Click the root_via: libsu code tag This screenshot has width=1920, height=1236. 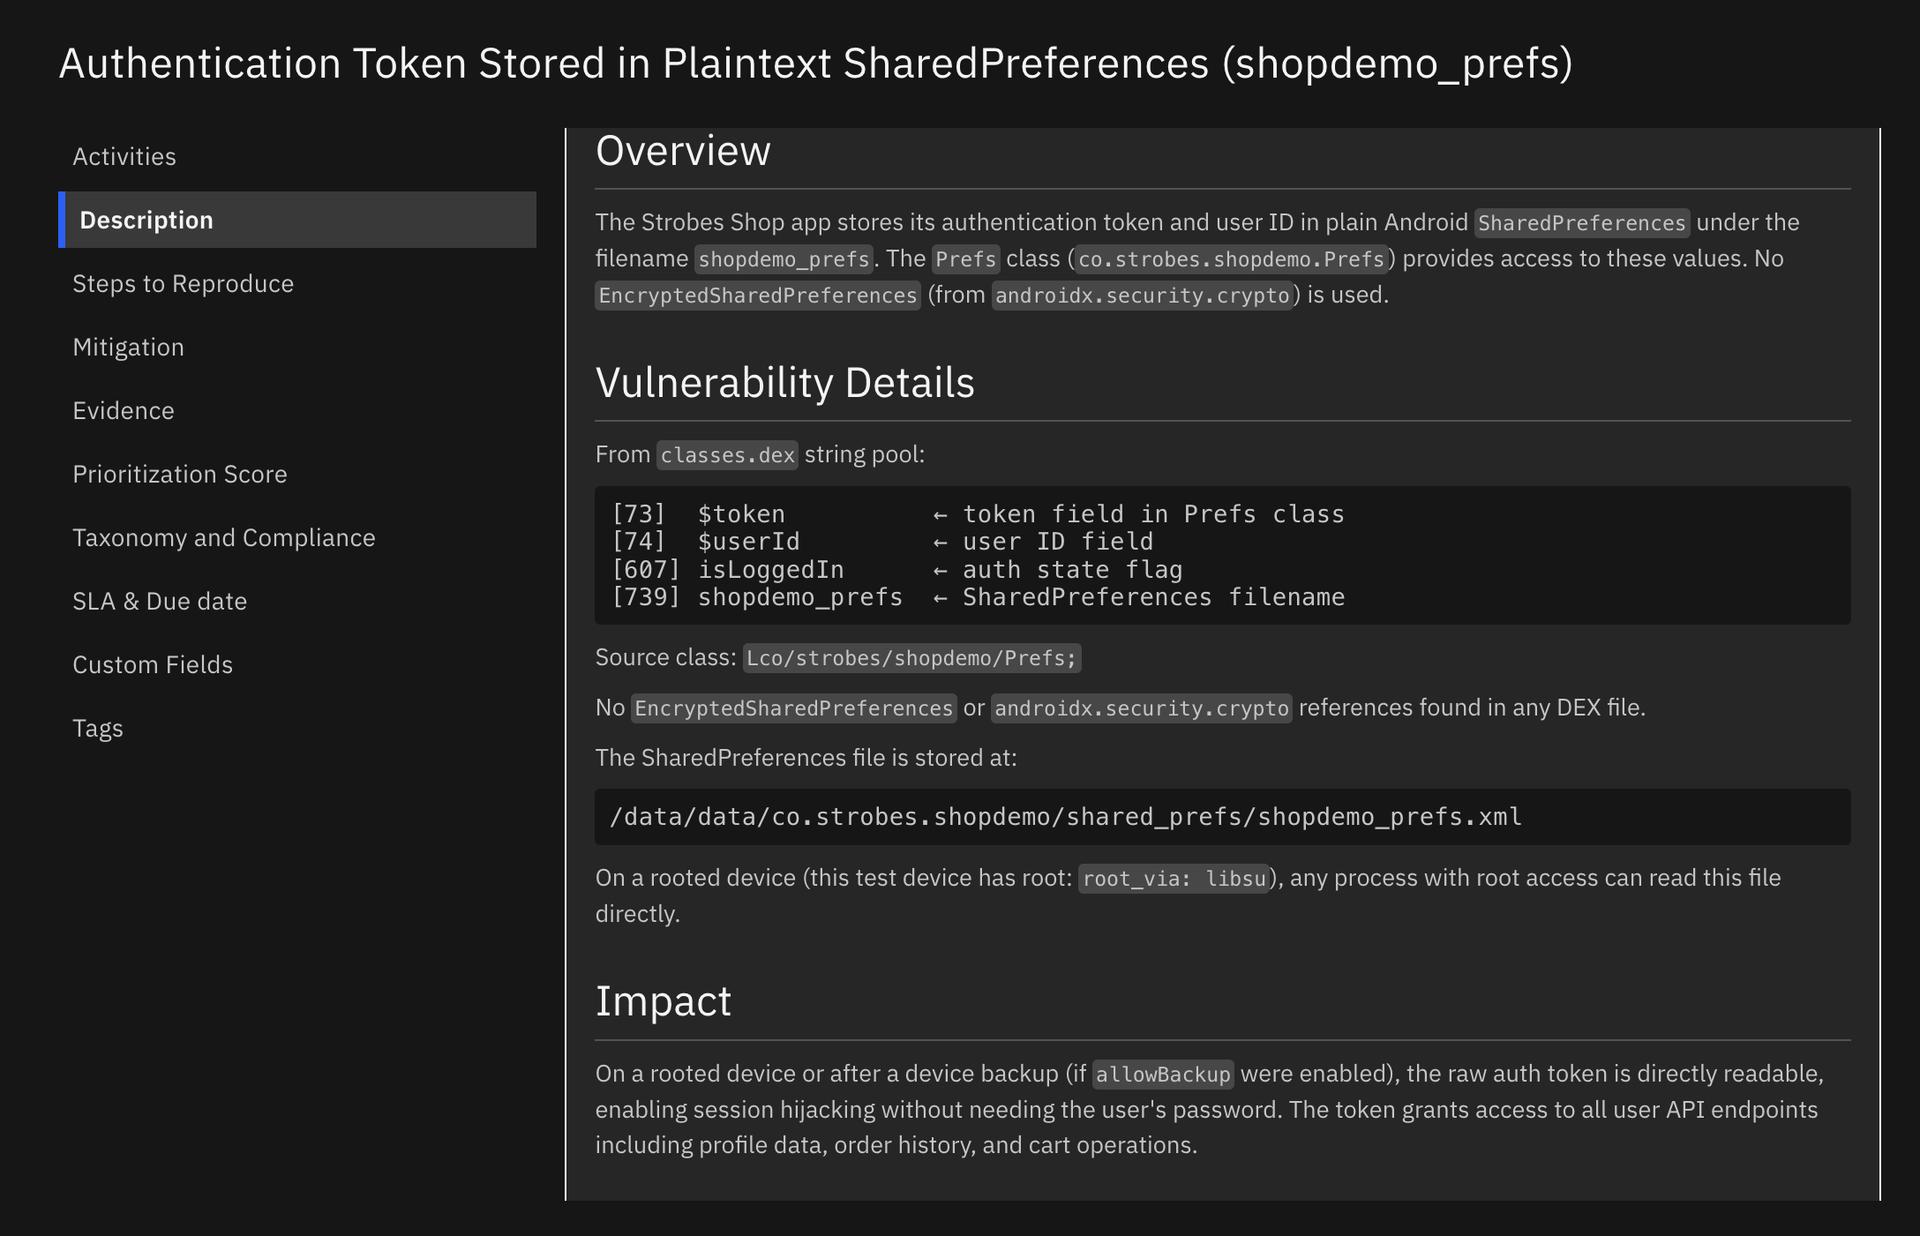[x=1174, y=879]
